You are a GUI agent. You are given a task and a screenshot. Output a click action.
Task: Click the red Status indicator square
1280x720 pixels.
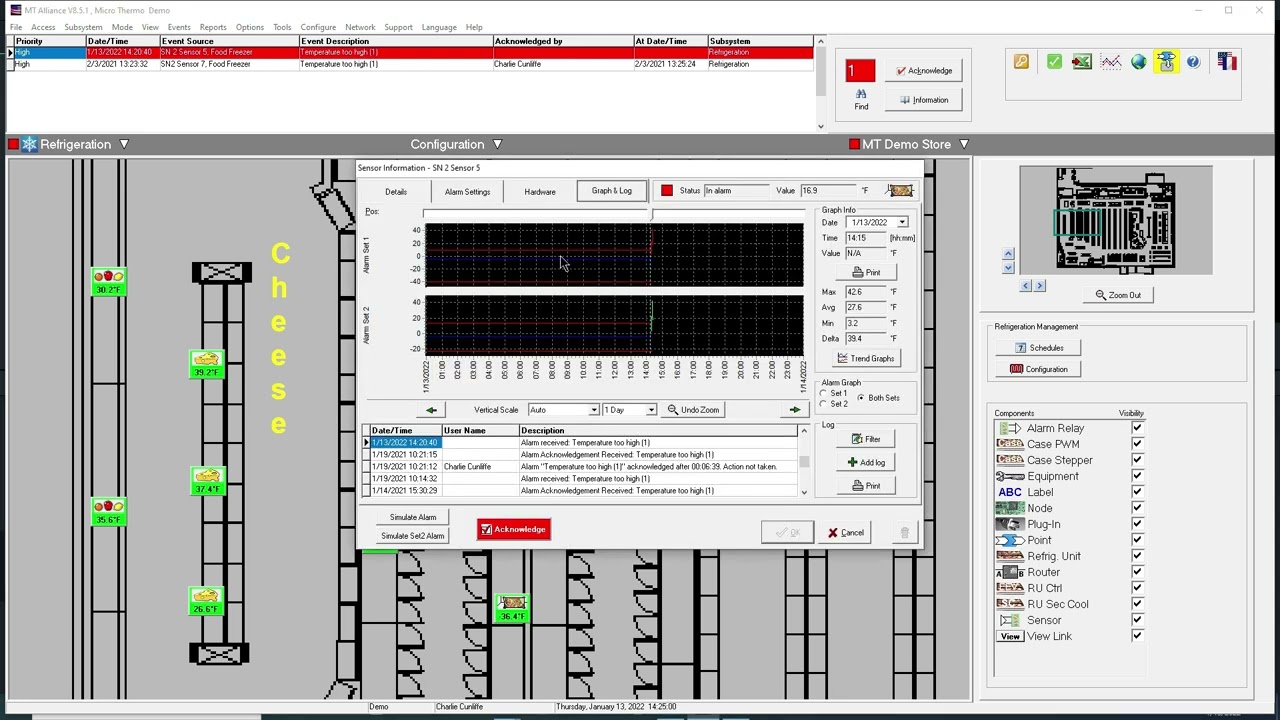[x=667, y=190]
